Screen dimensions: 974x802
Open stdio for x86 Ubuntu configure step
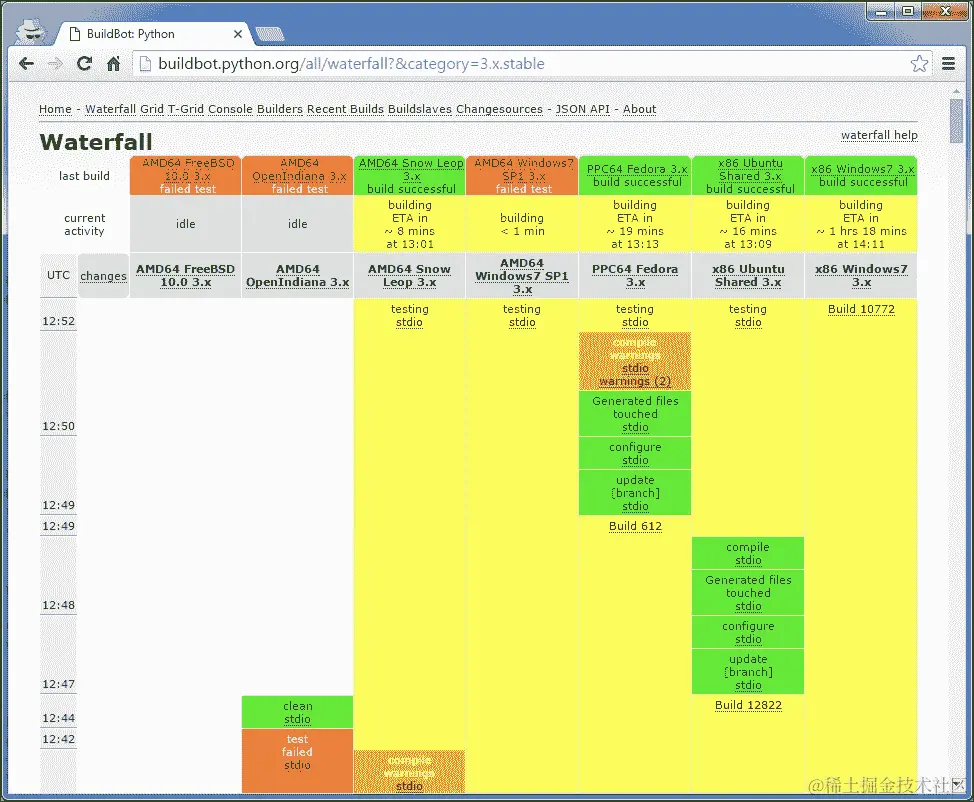tap(749, 639)
